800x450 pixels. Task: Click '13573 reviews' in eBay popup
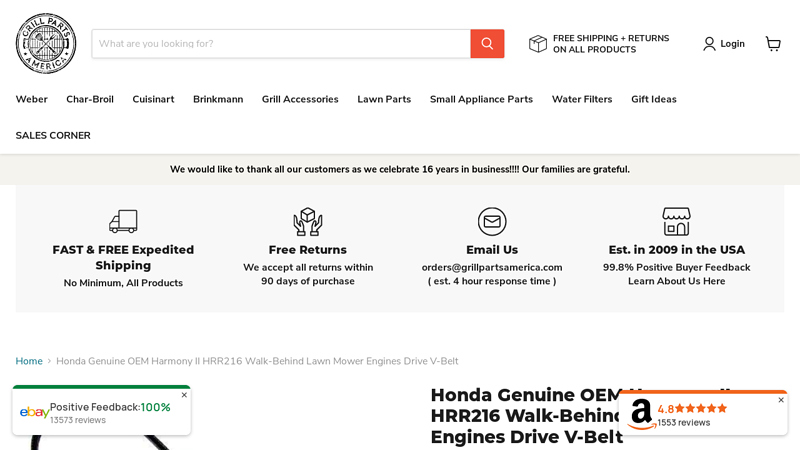click(78, 420)
